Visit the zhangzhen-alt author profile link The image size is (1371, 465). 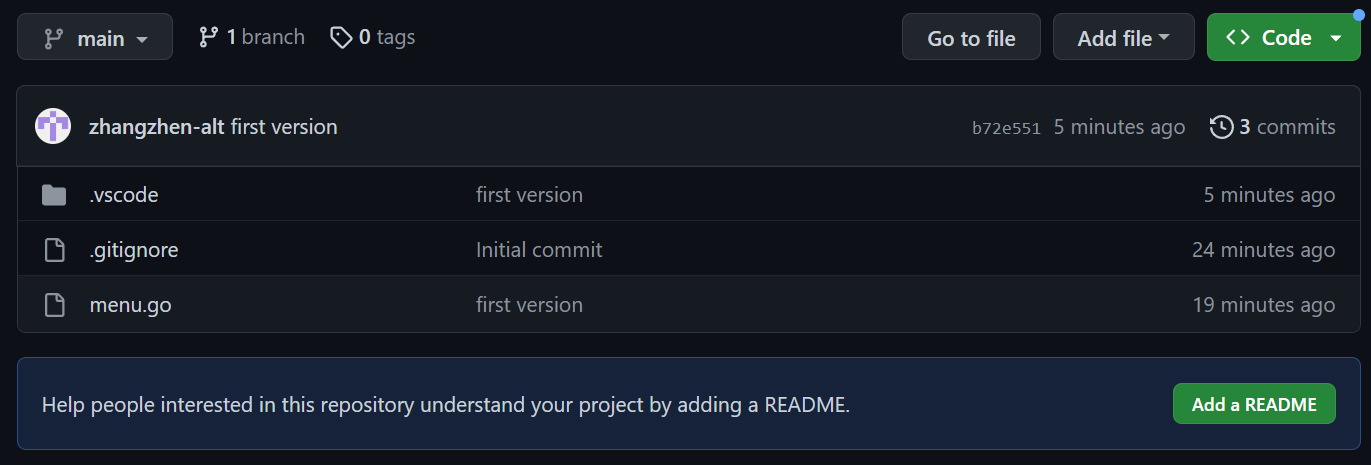click(157, 127)
